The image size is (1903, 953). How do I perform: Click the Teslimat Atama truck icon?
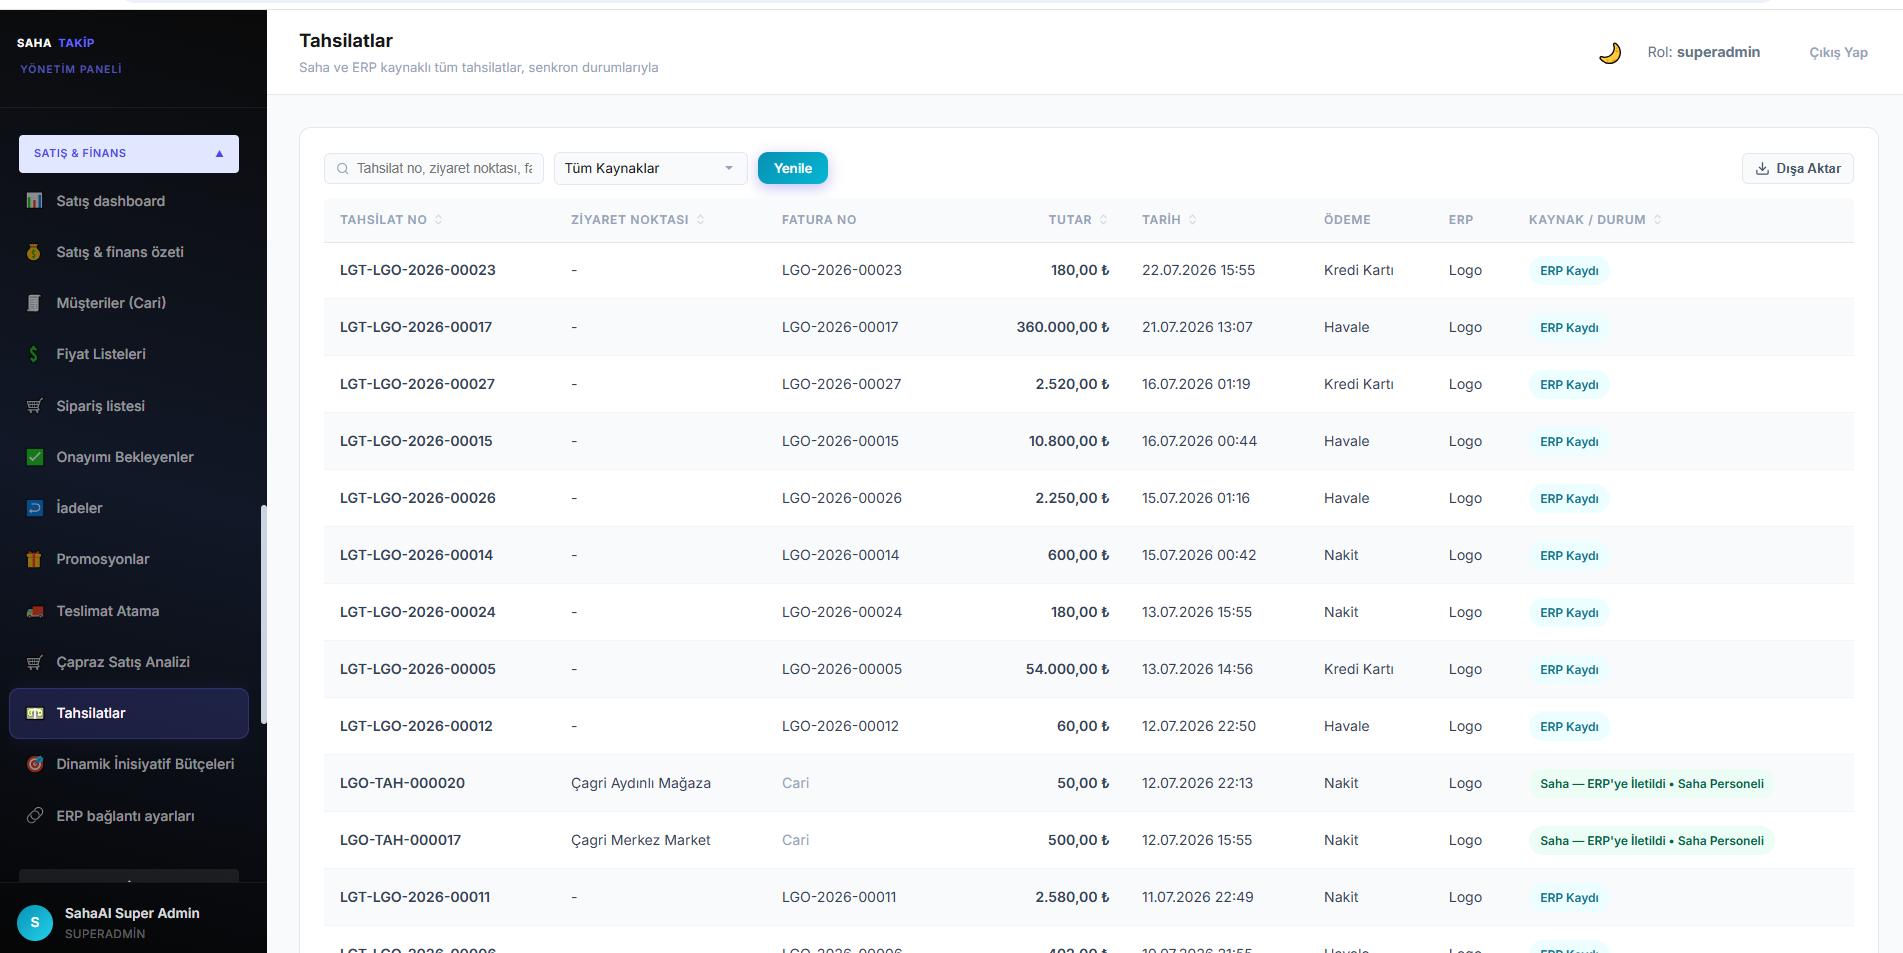(x=34, y=611)
